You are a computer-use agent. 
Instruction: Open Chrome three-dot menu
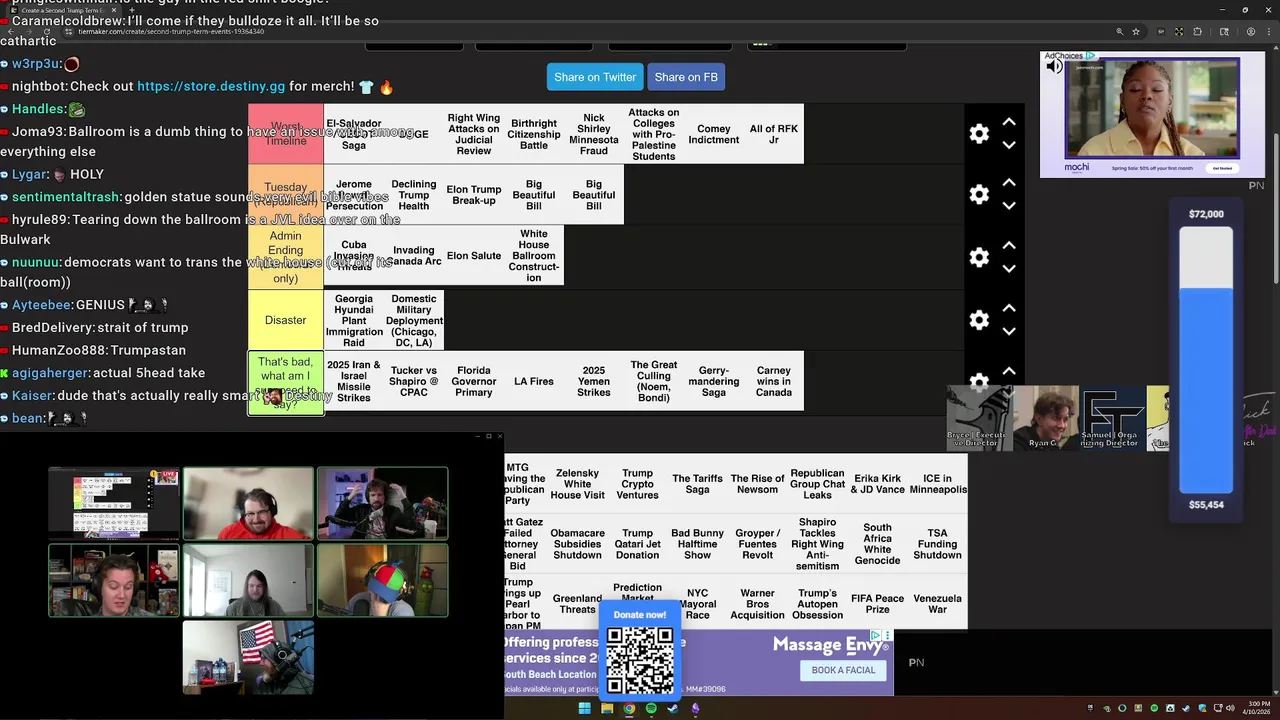tap(1268, 32)
